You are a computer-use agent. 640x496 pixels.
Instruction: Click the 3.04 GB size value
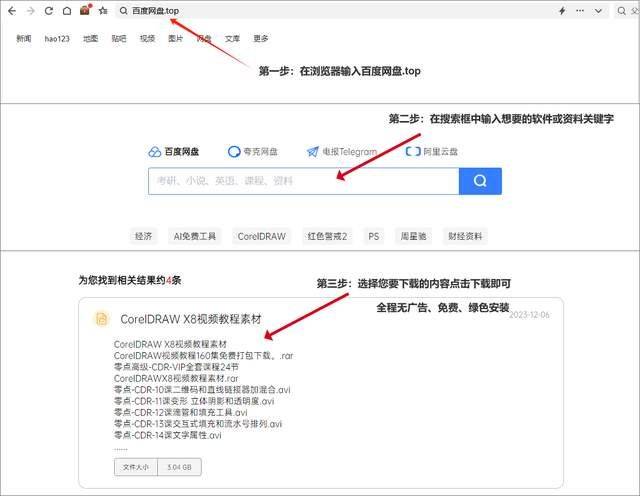point(179,467)
